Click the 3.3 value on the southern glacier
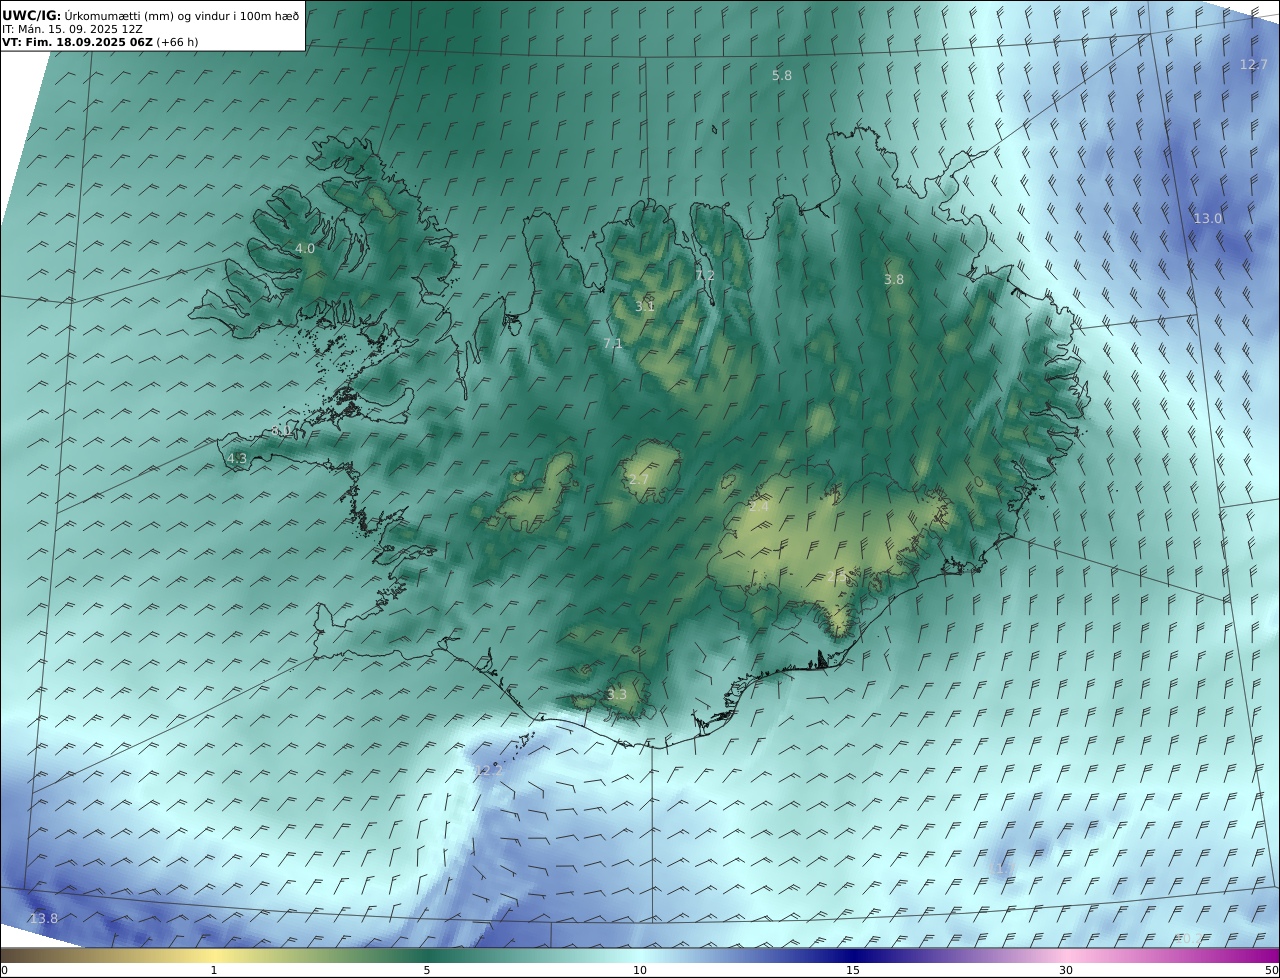1280x978 pixels. coord(617,695)
